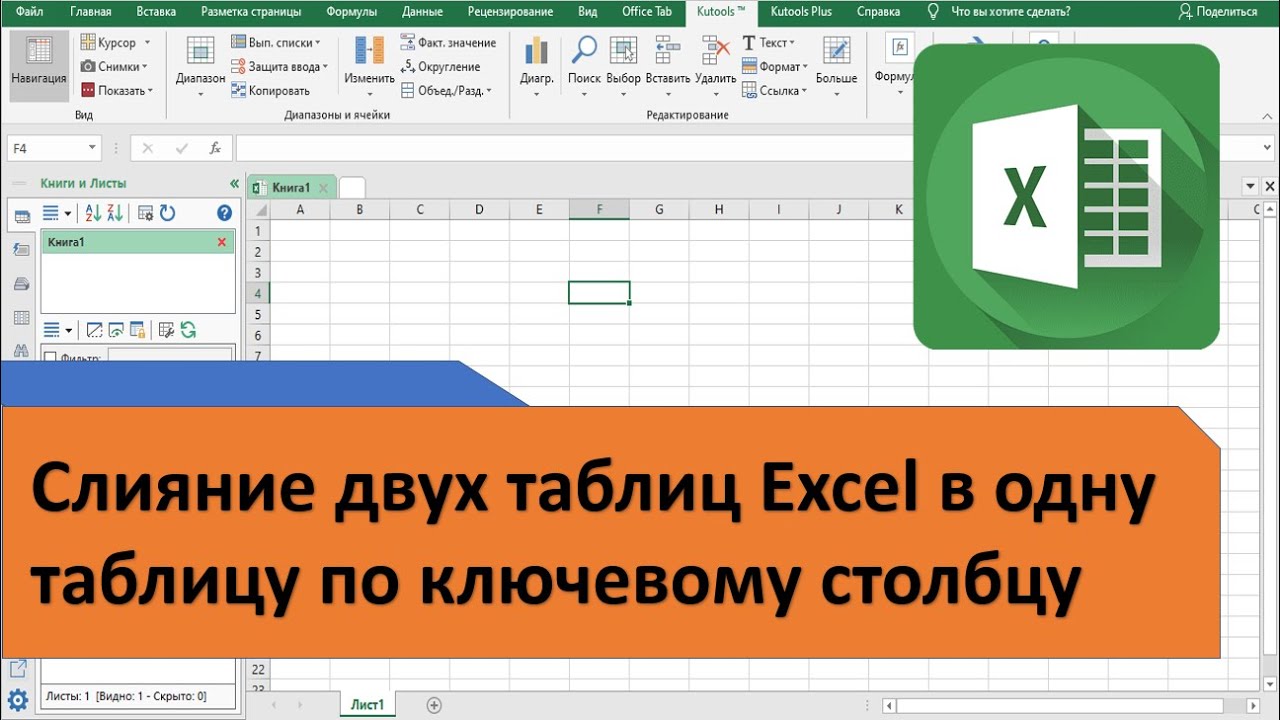Click the Больше editing tools icon
This screenshot has height=720, width=1280.
[836, 51]
